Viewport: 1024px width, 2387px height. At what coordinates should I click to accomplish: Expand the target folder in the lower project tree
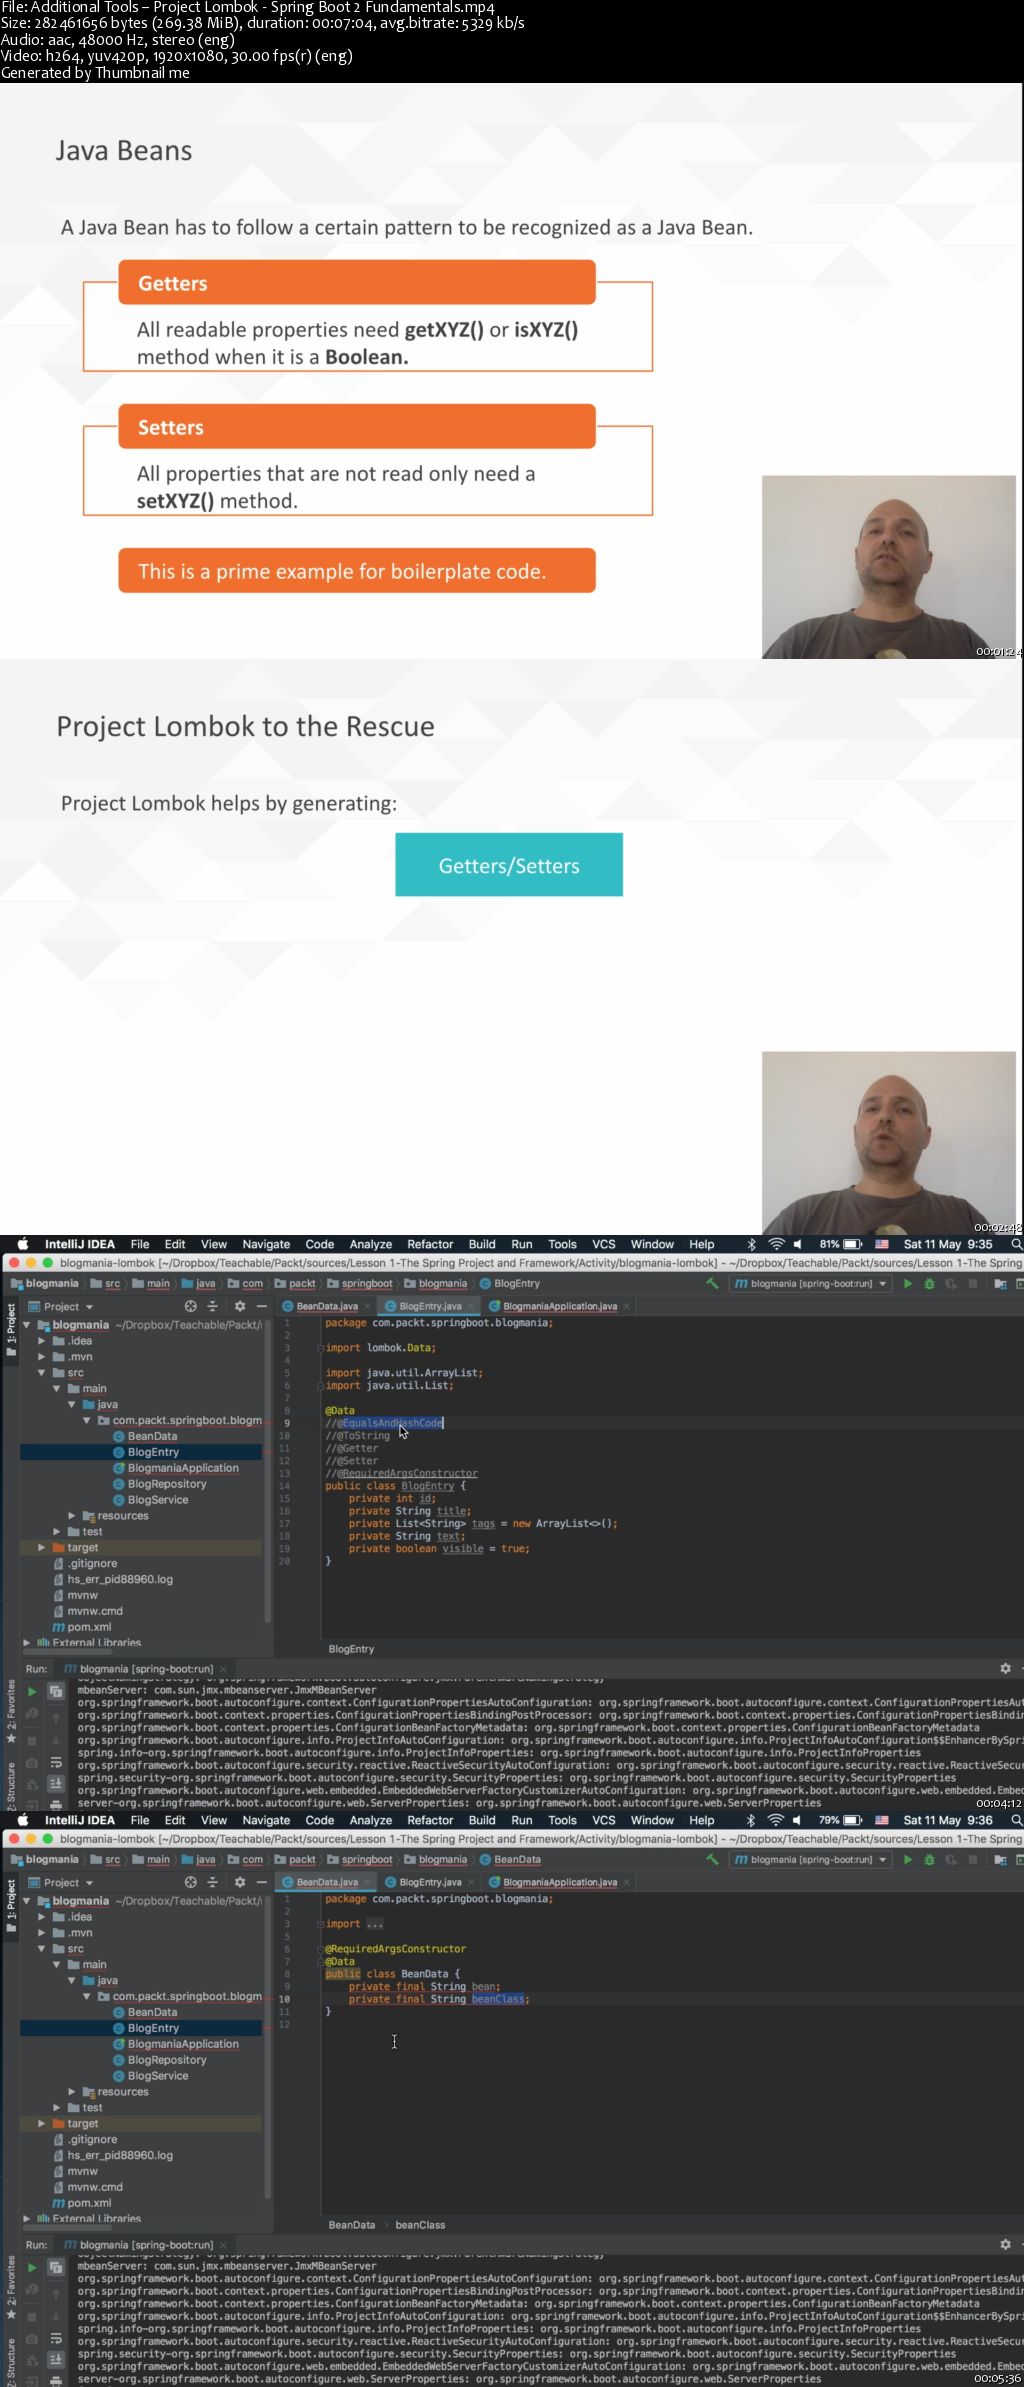[42, 2123]
